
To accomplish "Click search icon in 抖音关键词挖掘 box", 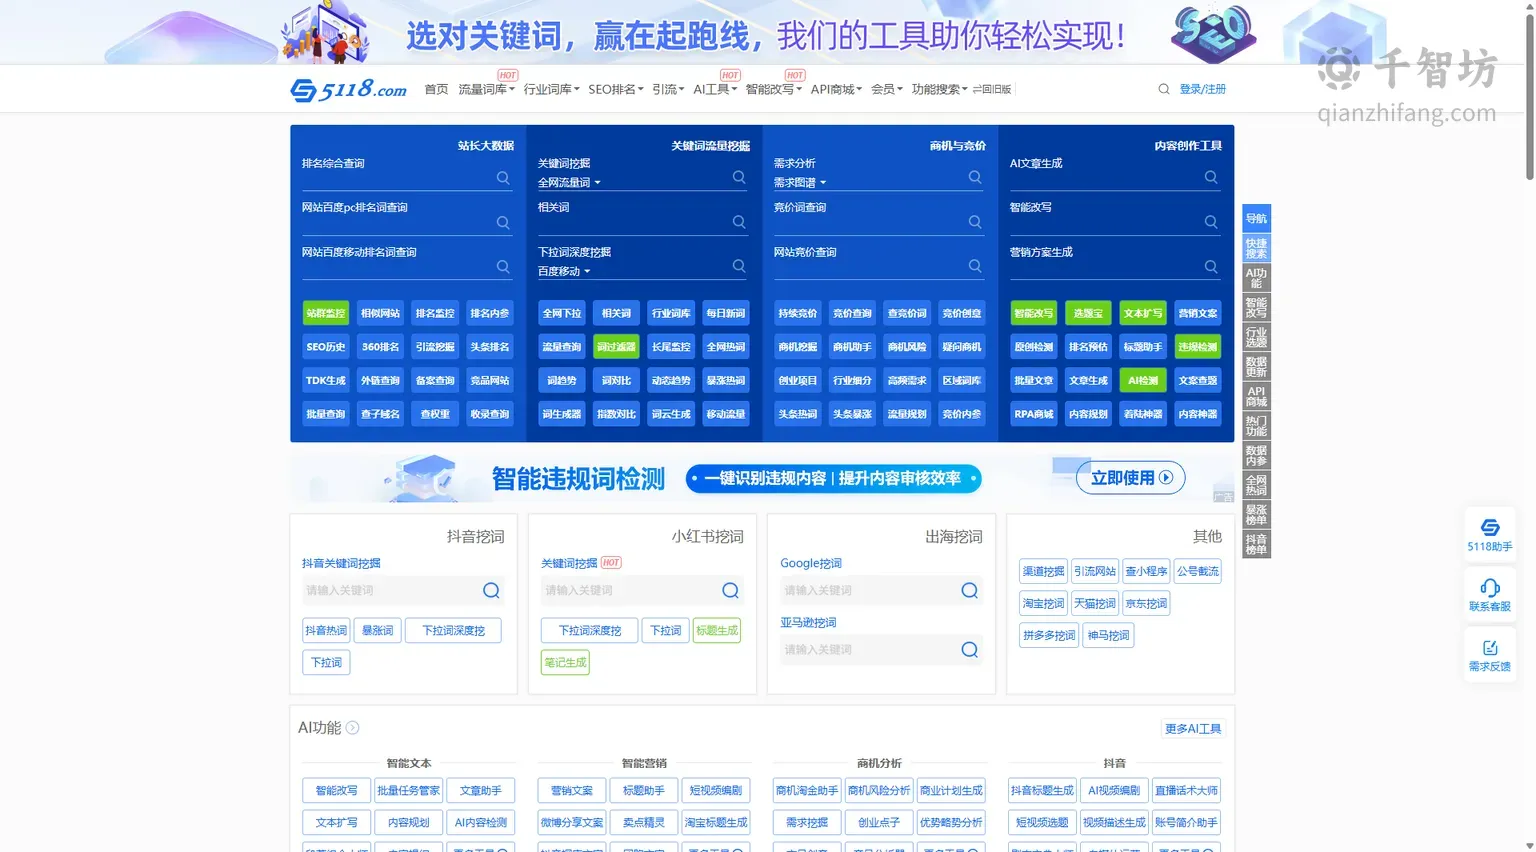I will pyautogui.click(x=491, y=590).
